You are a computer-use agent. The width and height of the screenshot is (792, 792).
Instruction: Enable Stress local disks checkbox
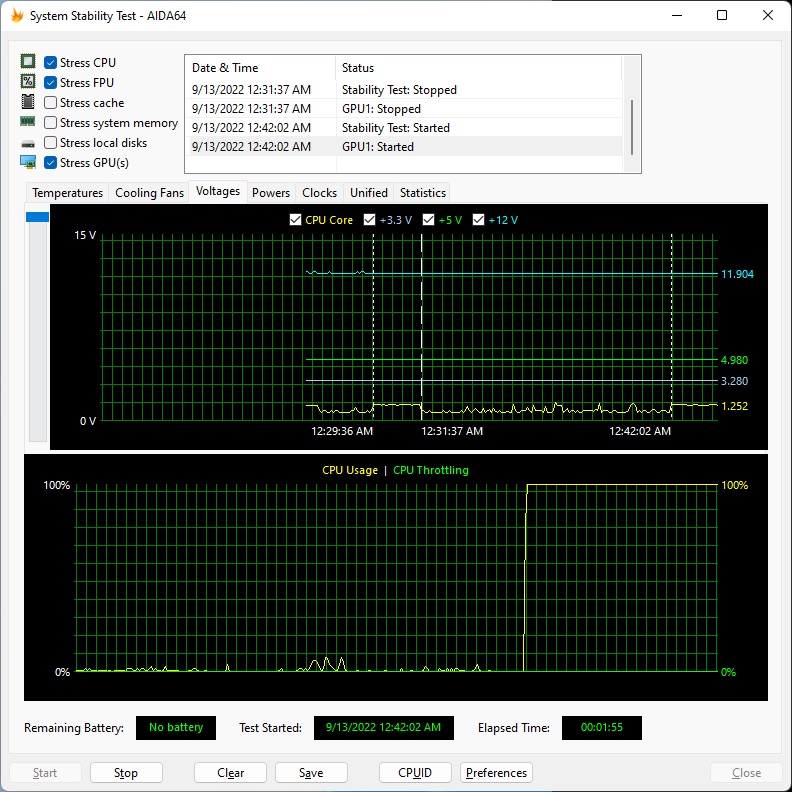50,143
